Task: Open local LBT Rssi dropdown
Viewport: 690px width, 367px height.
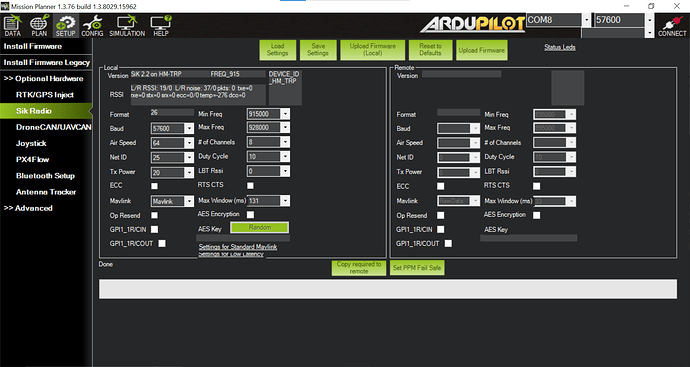Action: coord(268,171)
